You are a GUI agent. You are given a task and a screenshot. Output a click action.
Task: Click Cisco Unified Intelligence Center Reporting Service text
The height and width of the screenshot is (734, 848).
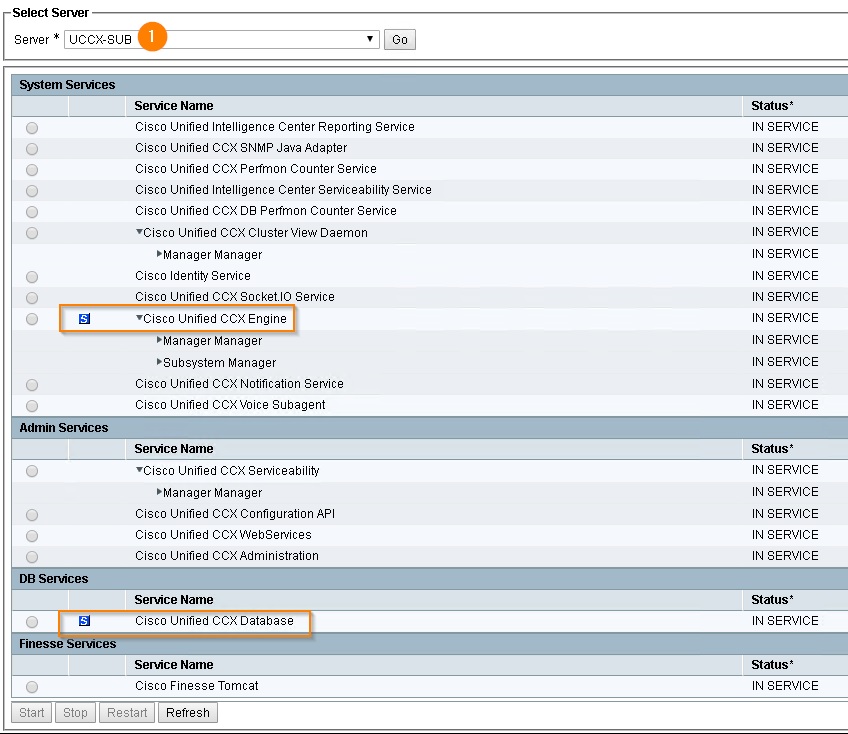pos(275,127)
